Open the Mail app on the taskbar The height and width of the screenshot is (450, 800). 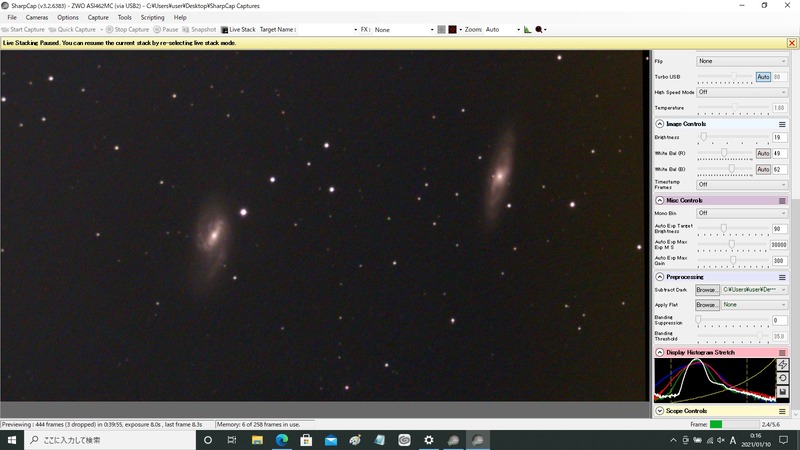tap(331, 440)
